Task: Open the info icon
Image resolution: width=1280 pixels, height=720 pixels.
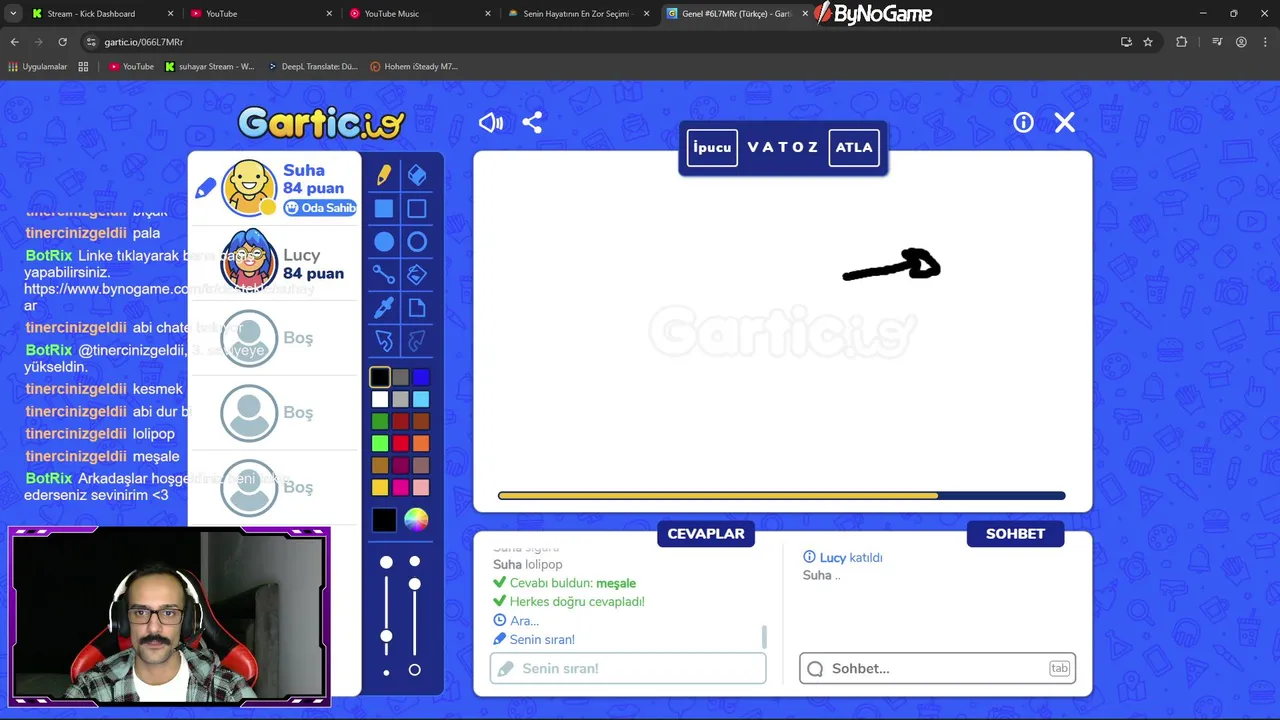Action: pyautogui.click(x=1023, y=122)
